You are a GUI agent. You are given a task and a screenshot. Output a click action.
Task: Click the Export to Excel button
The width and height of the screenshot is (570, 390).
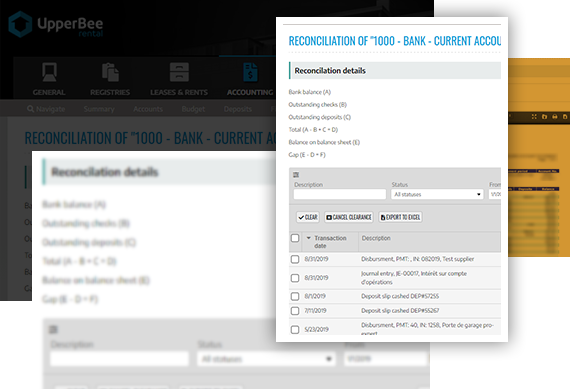[x=400, y=217]
